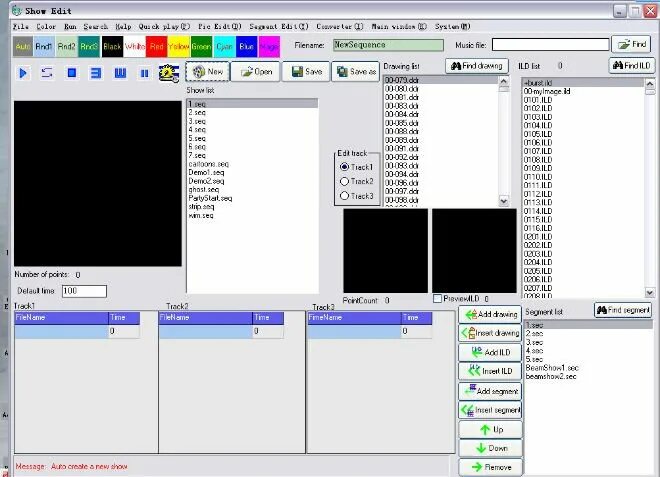Click the Find ILD button

point(632,66)
